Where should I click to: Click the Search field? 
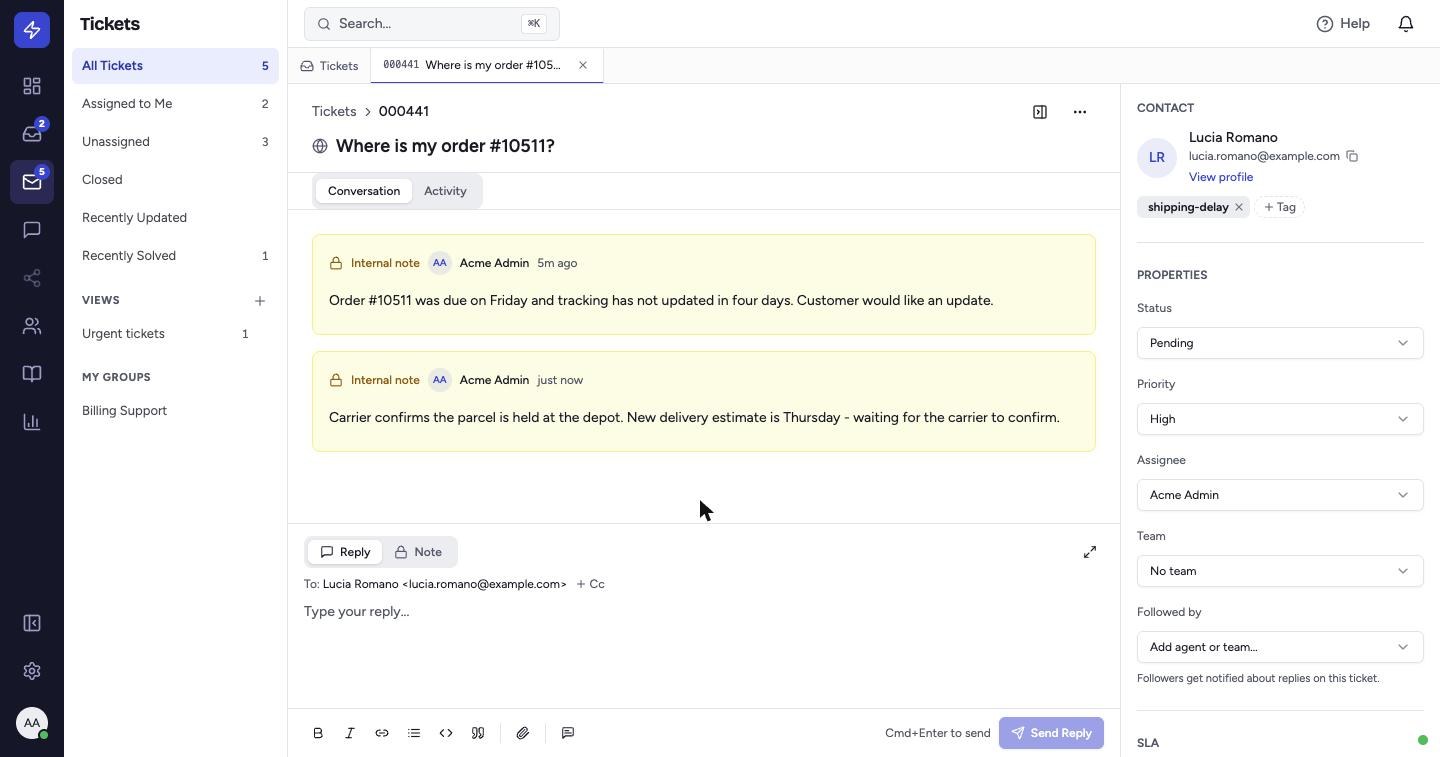point(432,24)
